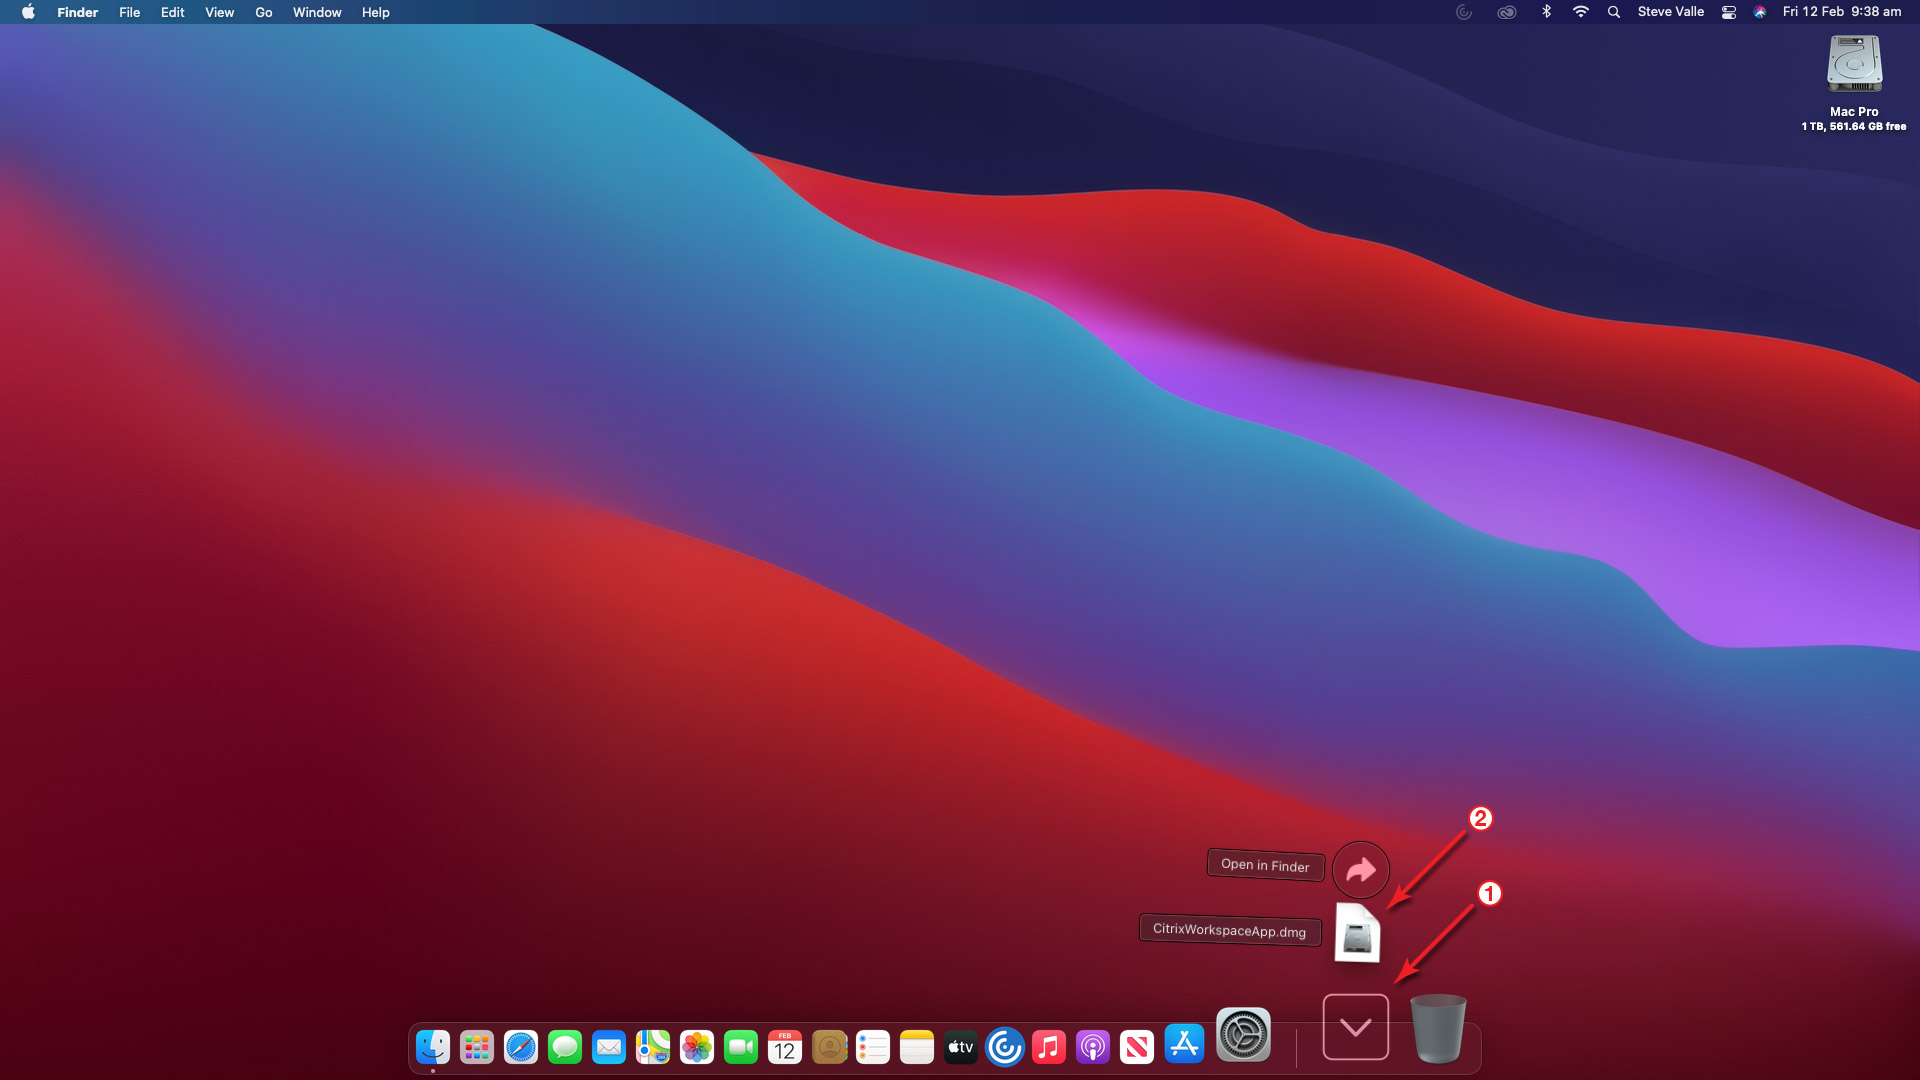This screenshot has height=1080, width=1920.
Task: Open Launchpad from the Dock
Action: (477, 1047)
